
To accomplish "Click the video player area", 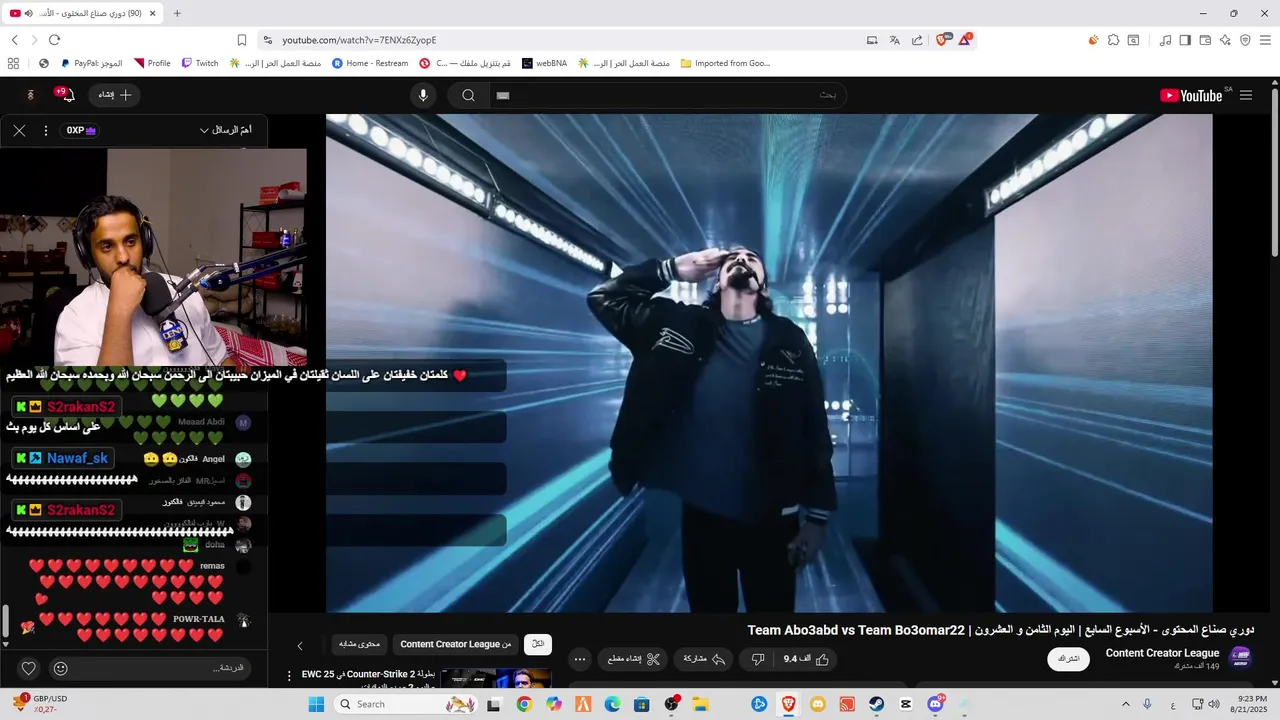I will 769,362.
